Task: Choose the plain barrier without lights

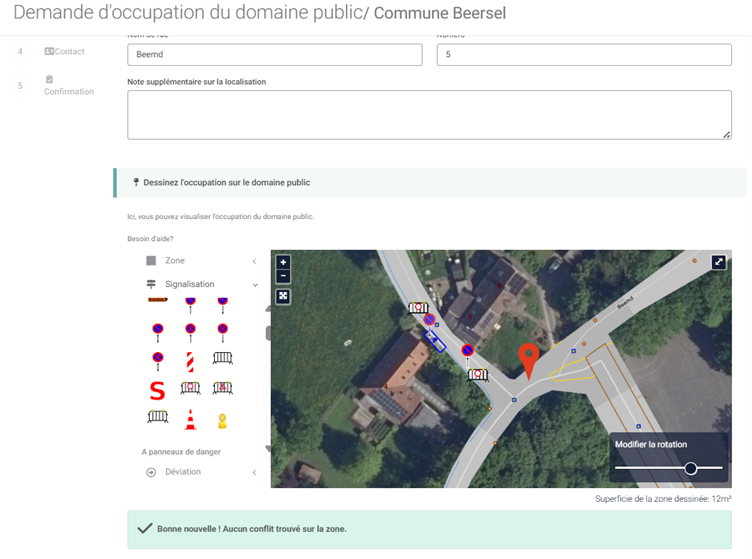Action: pos(223,358)
